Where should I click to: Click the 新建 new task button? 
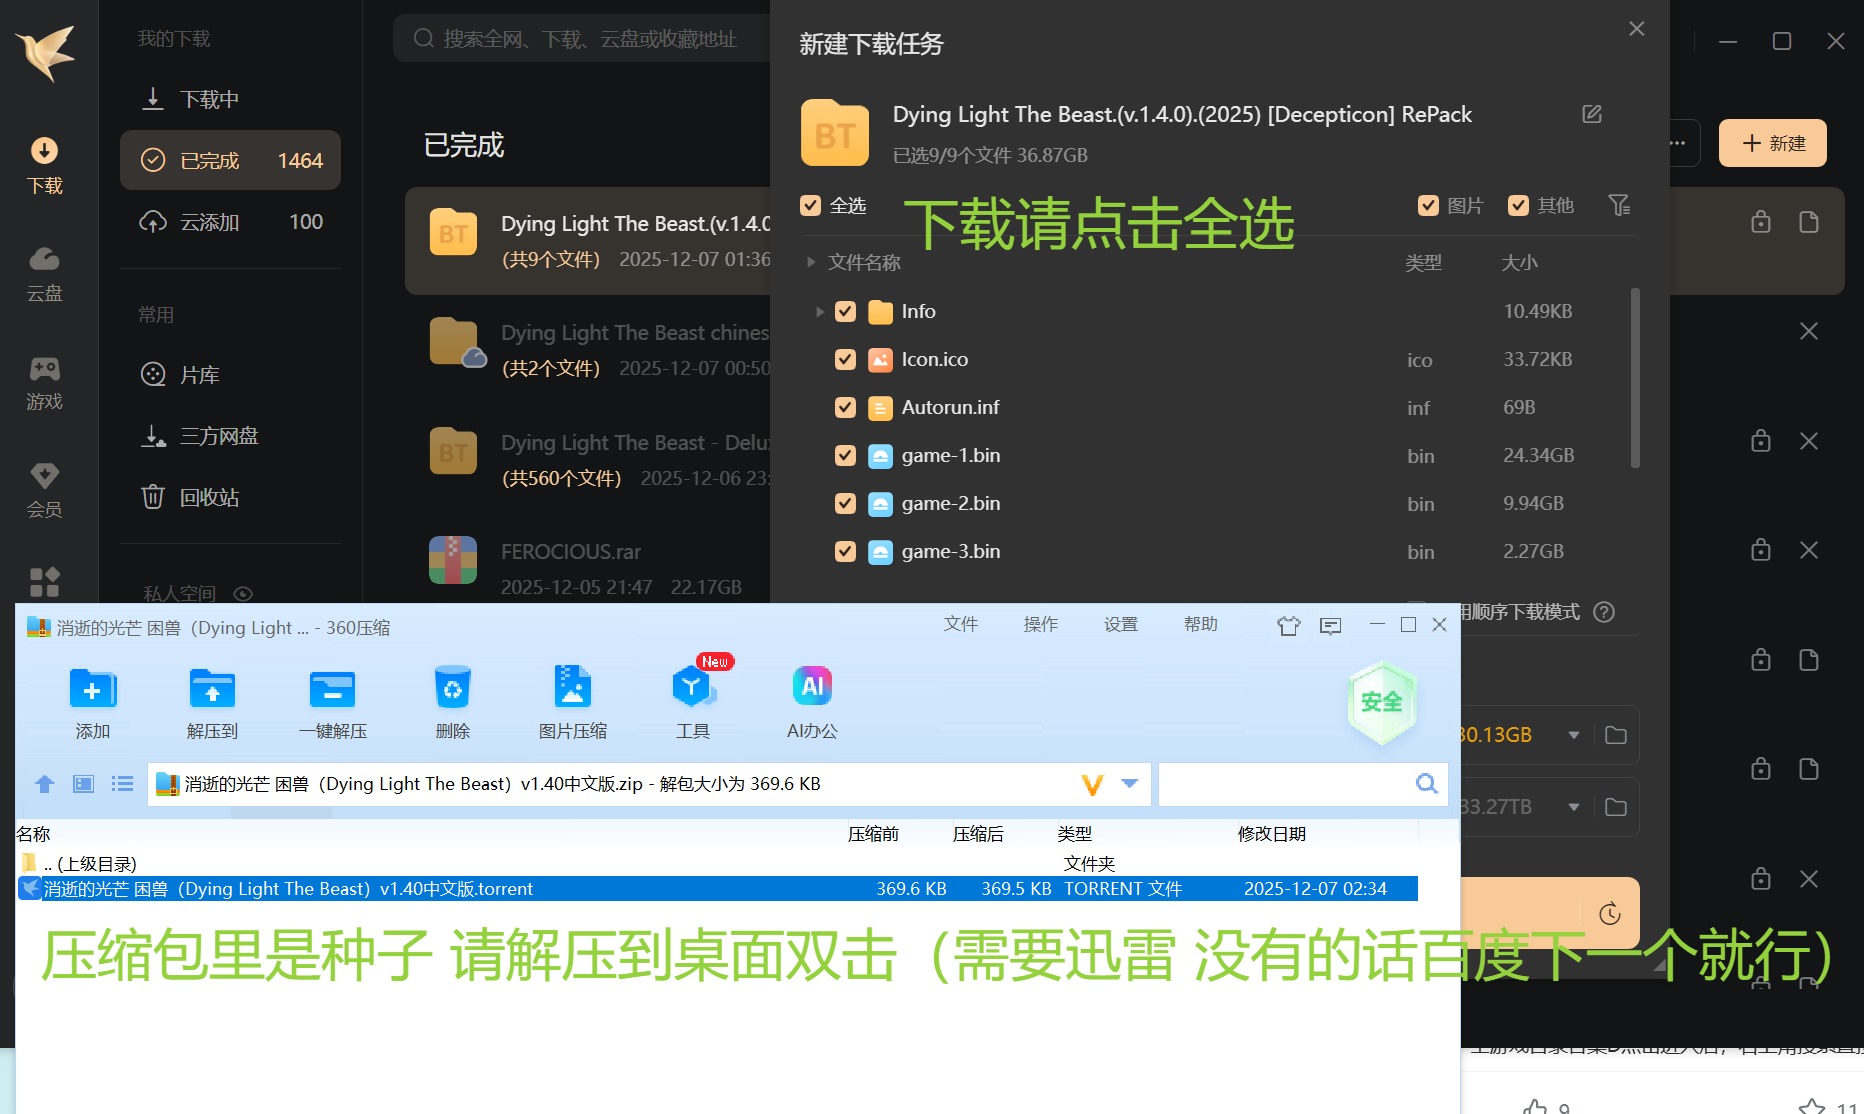point(1772,143)
